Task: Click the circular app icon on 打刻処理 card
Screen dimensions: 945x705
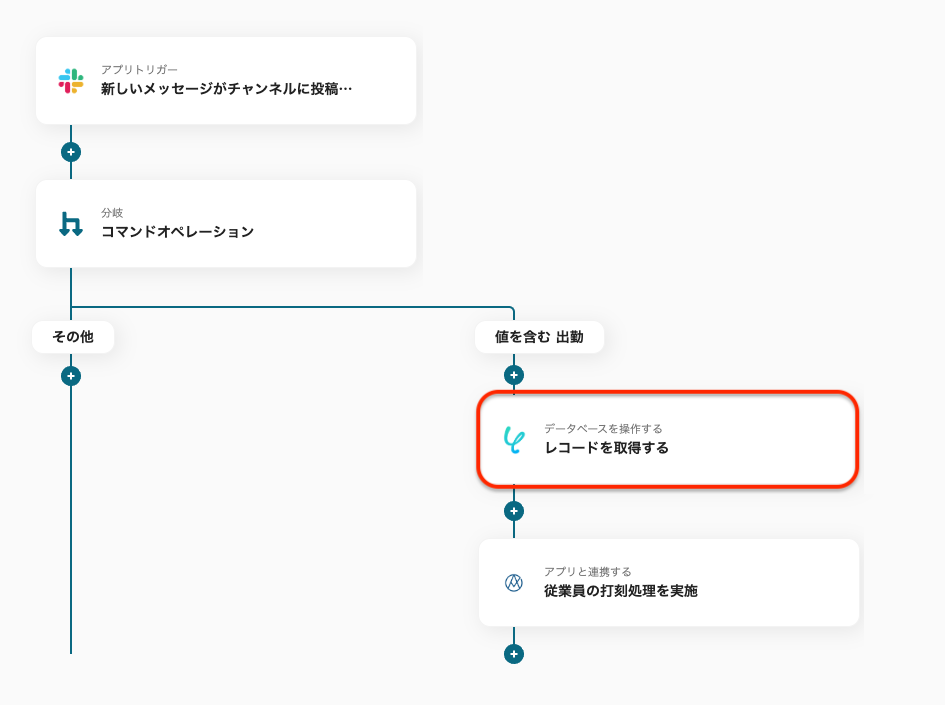Action: point(513,583)
